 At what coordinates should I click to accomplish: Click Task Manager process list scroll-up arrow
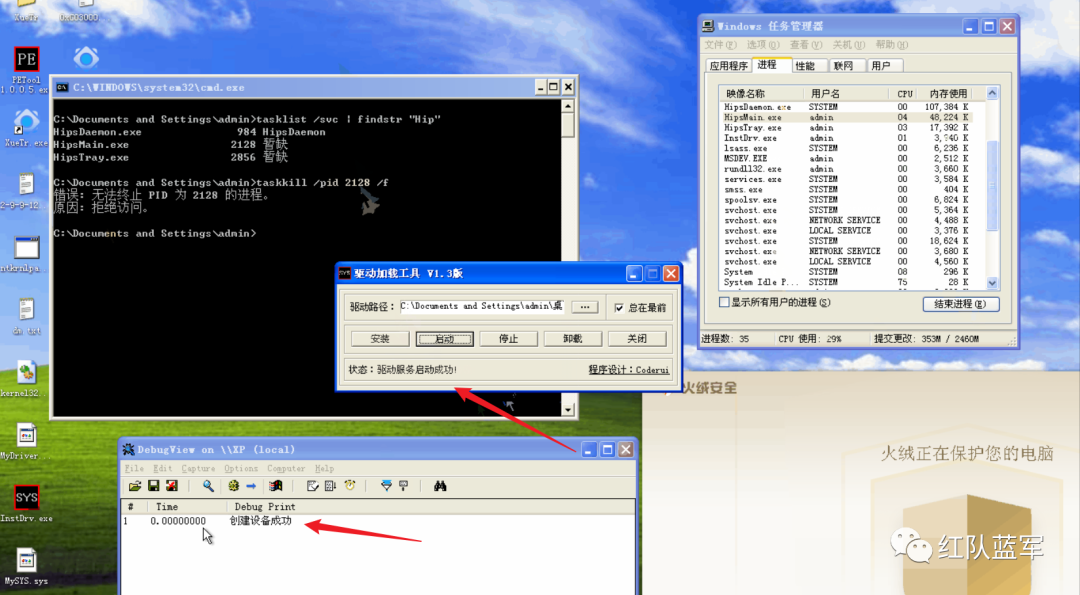pos(992,93)
